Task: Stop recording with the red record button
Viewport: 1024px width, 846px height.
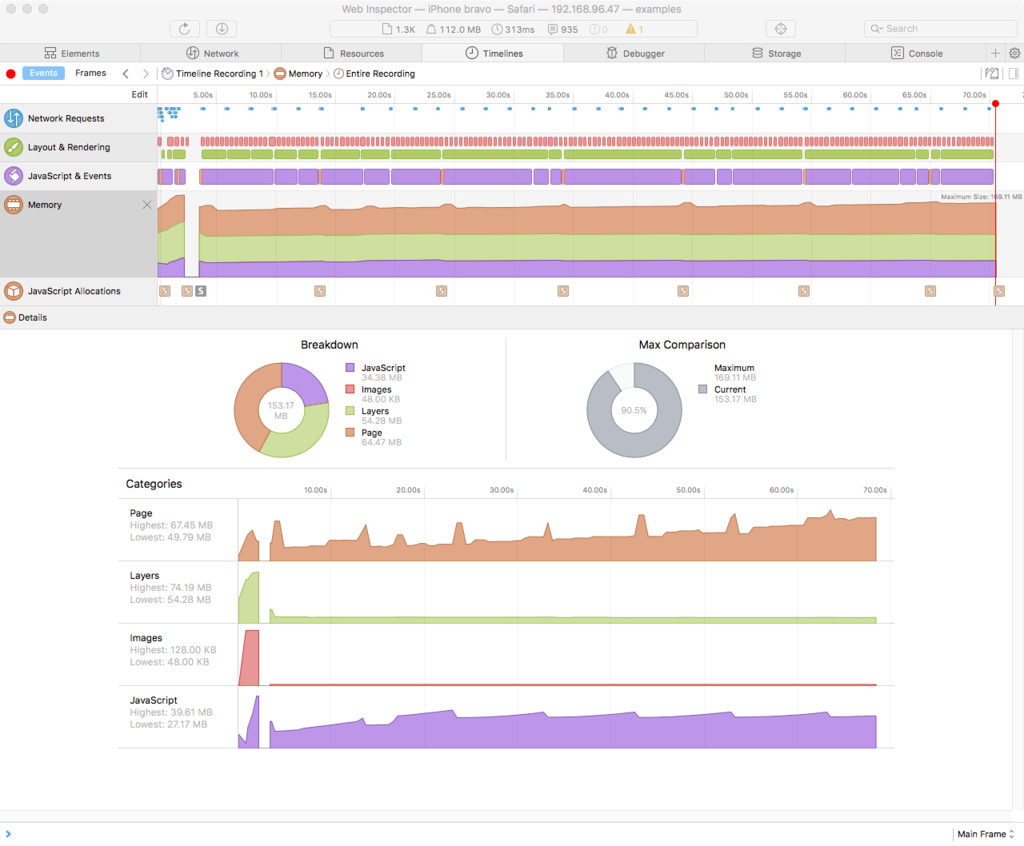Action: pos(10,74)
